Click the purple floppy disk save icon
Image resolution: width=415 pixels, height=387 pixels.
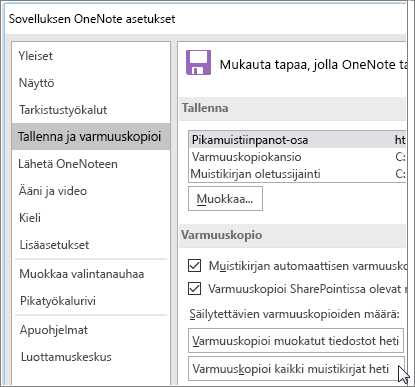(x=198, y=63)
